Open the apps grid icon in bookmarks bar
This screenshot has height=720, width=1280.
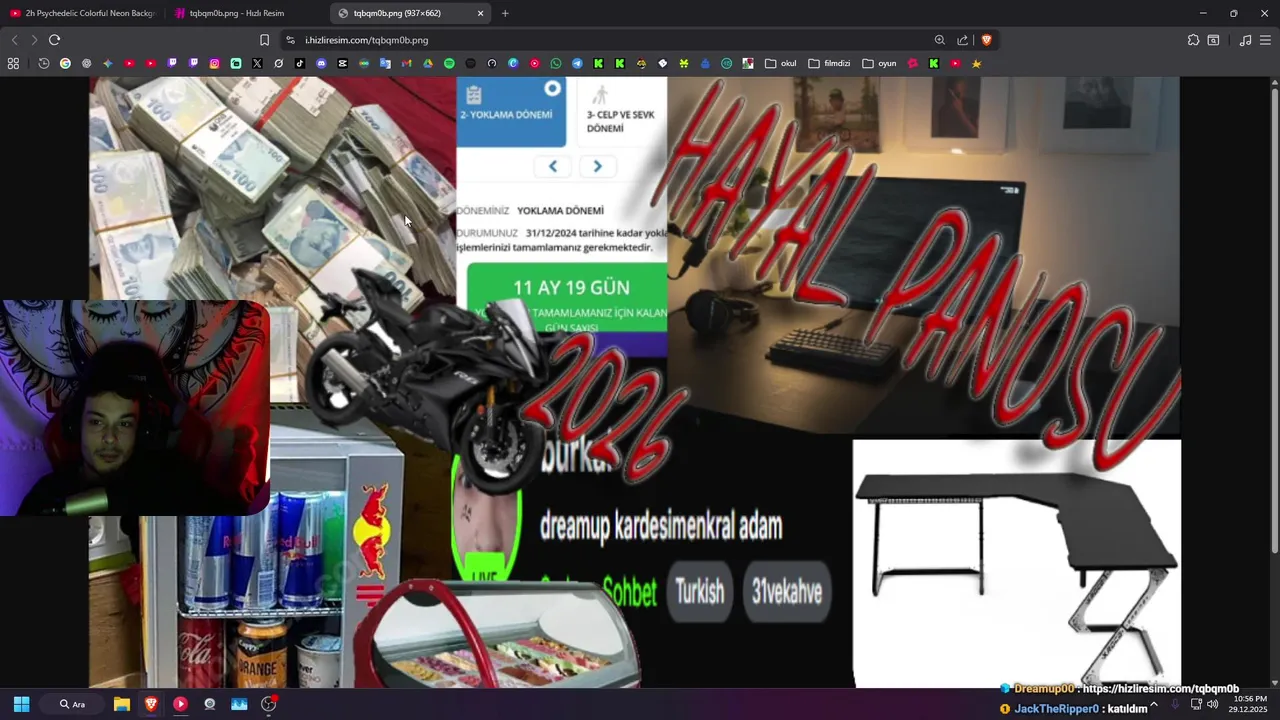click(x=13, y=63)
